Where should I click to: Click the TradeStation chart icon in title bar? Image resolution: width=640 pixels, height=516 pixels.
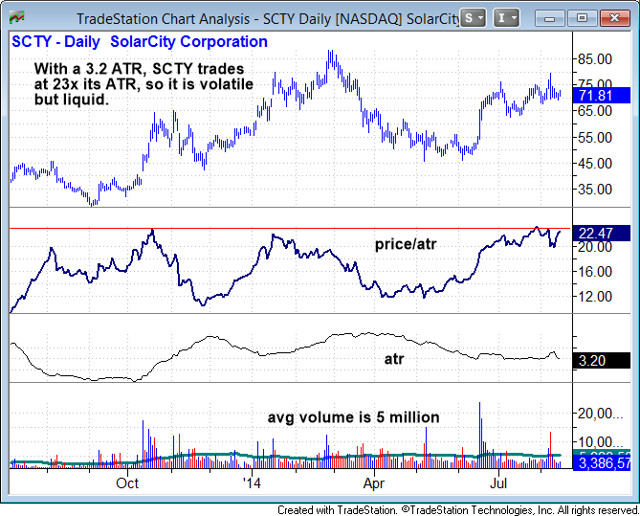pyautogui.click(x=17, y=18)
